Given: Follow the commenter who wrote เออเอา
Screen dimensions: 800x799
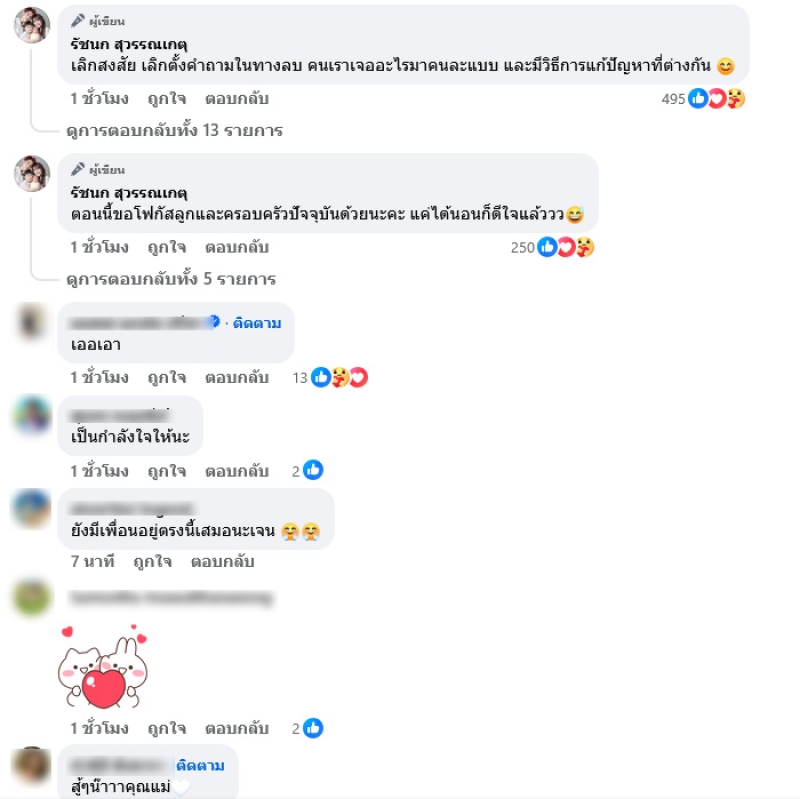Looking at the screenshot, I should point(257,323).
